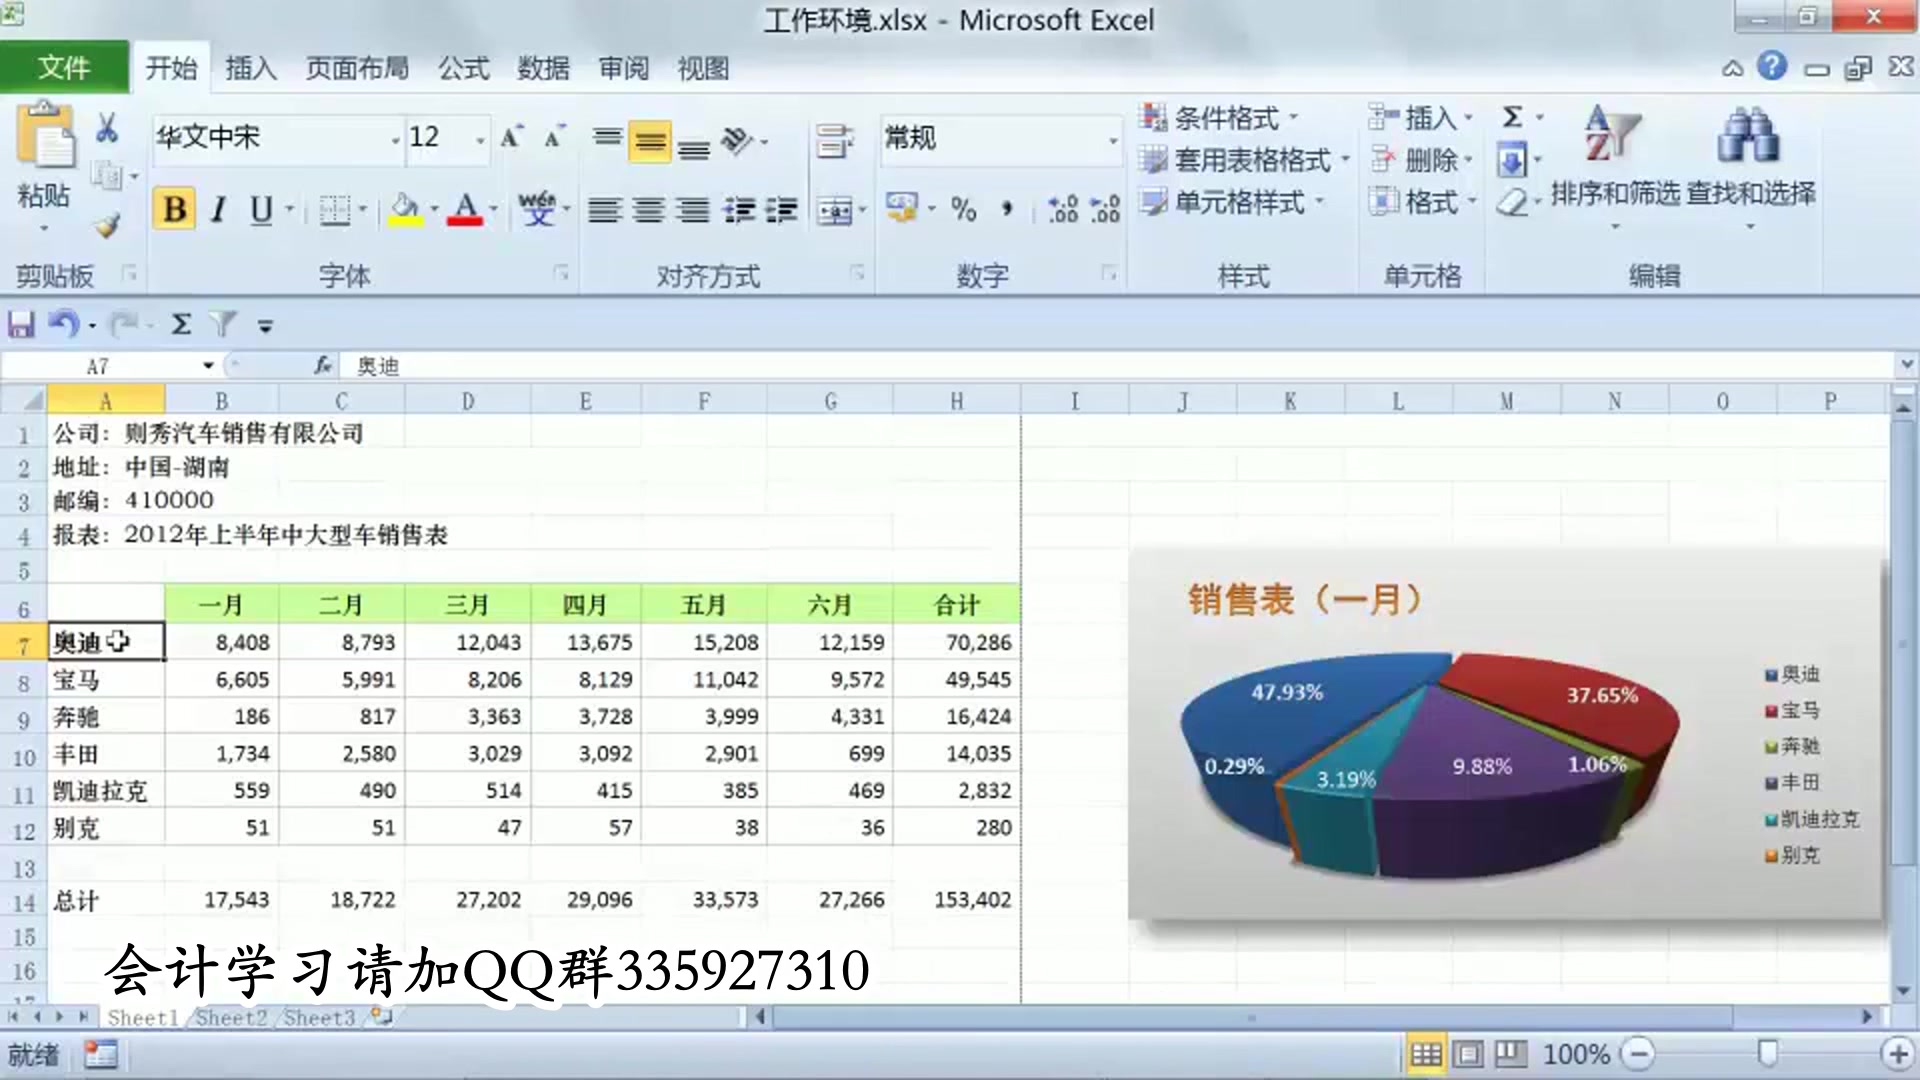1920x1080 pixels.
Task: Click the AutoSum sigma icon in ribbon
Action: tap(1513, 117)
